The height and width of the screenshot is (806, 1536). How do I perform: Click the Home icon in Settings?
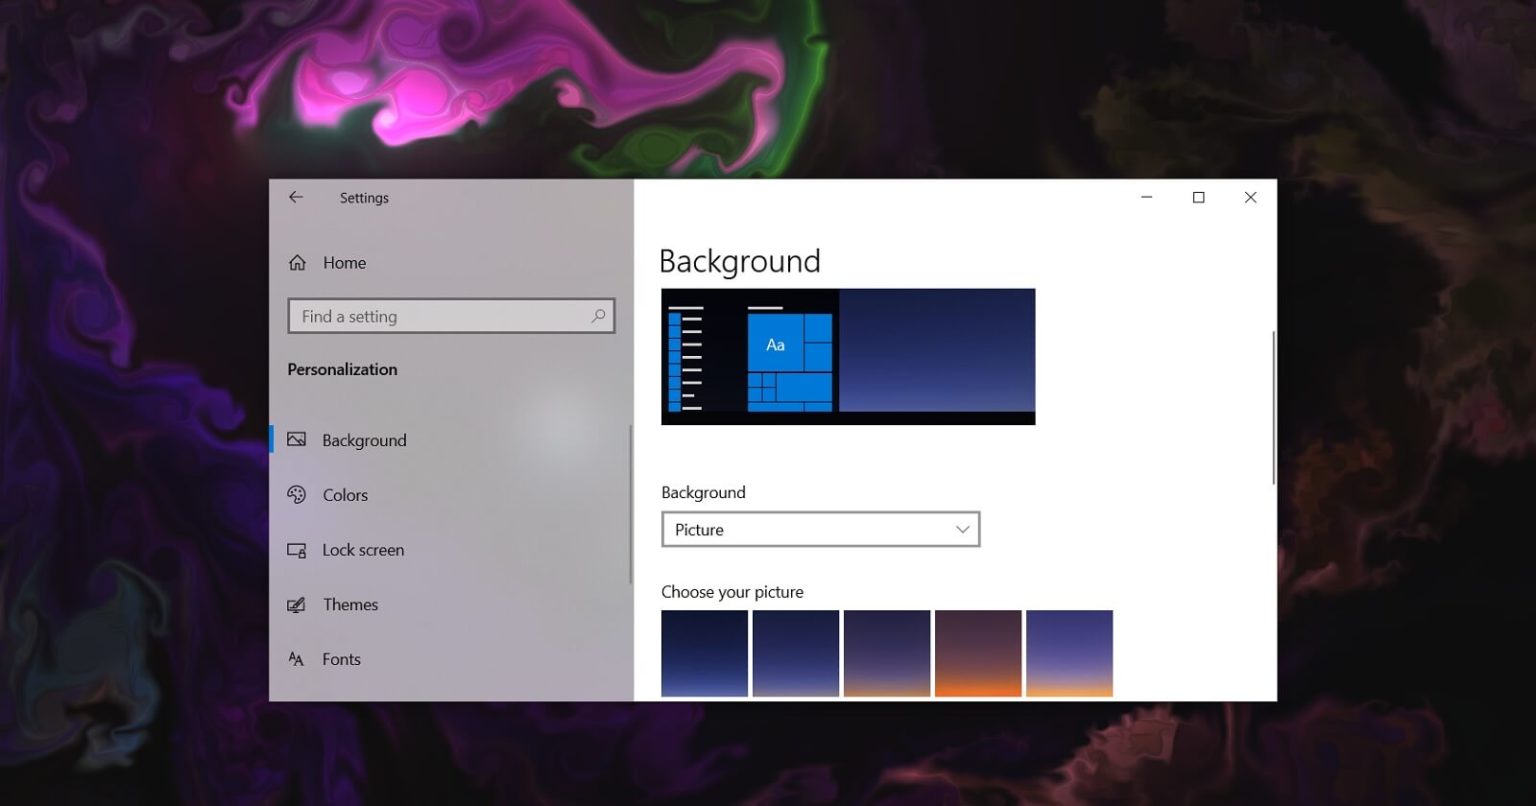[x=296, y=262]
